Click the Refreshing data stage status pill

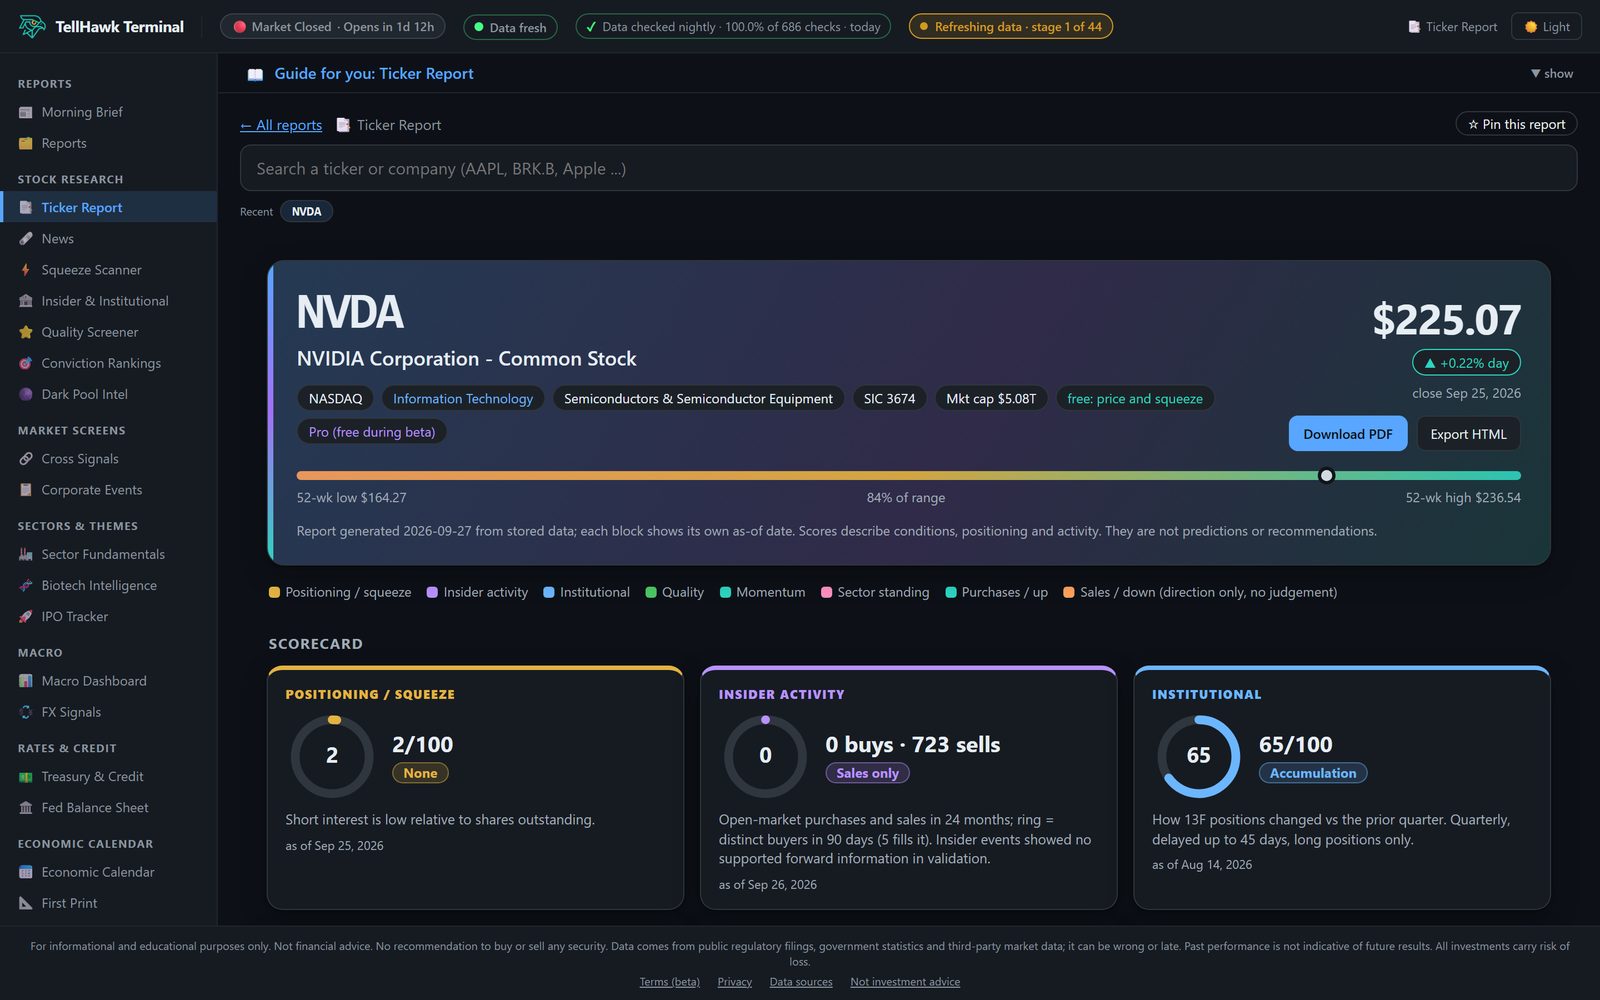pos(1010,27)
